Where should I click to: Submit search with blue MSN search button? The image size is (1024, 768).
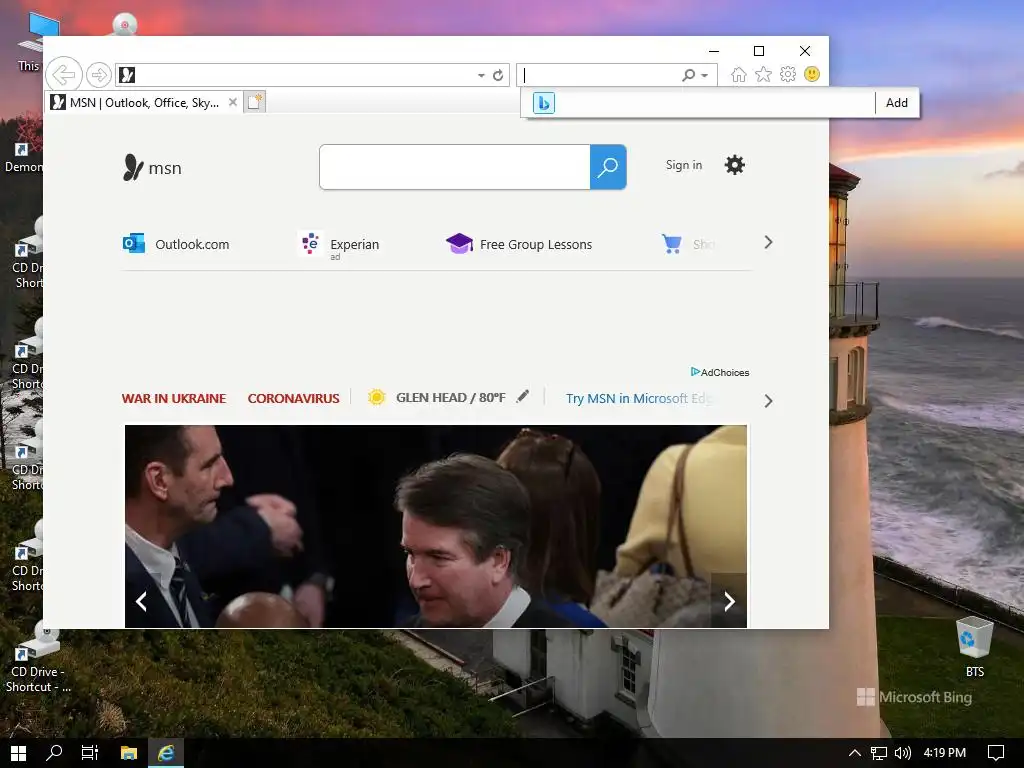point(608,167)
